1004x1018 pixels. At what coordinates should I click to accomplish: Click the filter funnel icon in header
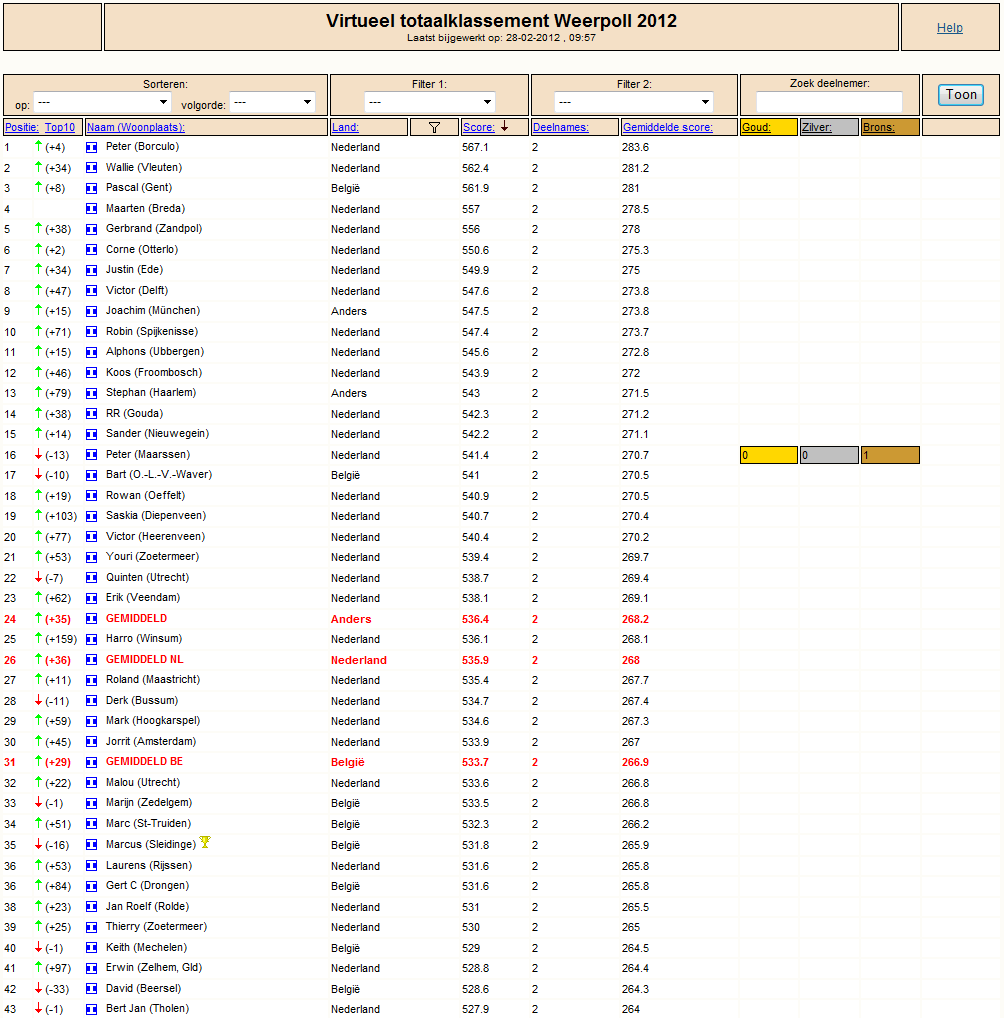(x=434, y=127)
